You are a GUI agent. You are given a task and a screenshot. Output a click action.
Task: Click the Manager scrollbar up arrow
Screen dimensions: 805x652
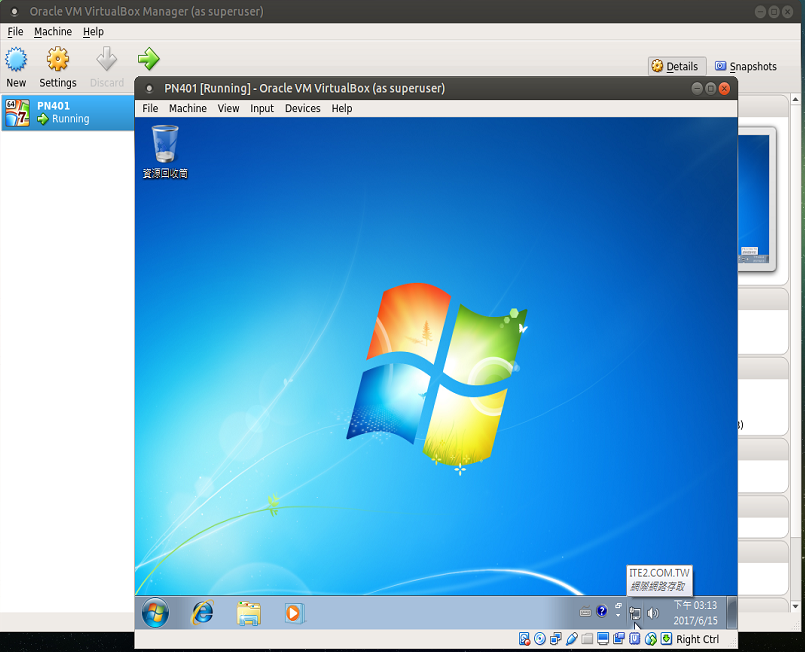(795, 99)
